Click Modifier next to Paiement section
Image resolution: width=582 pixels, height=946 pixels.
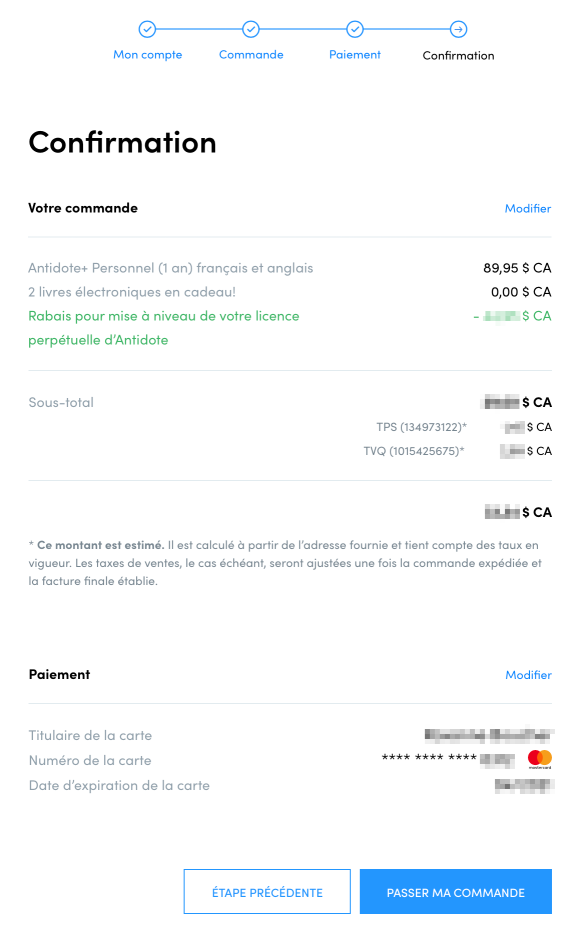tap(528, 675)
